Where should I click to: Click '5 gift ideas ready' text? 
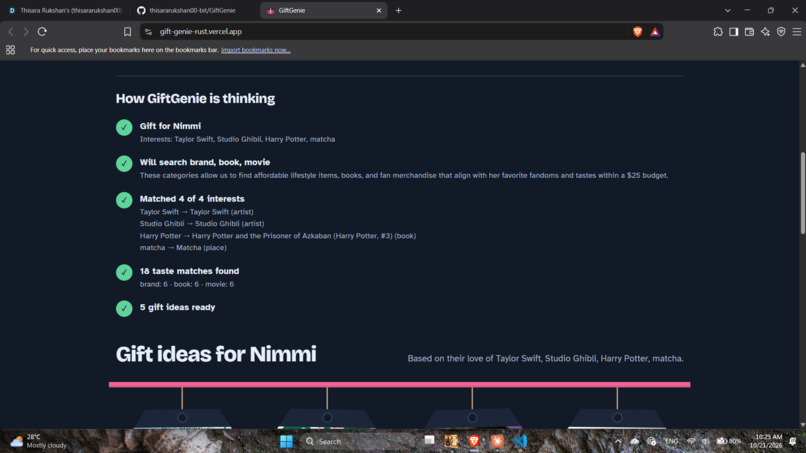pyautogui.click(x=177, y=307)
